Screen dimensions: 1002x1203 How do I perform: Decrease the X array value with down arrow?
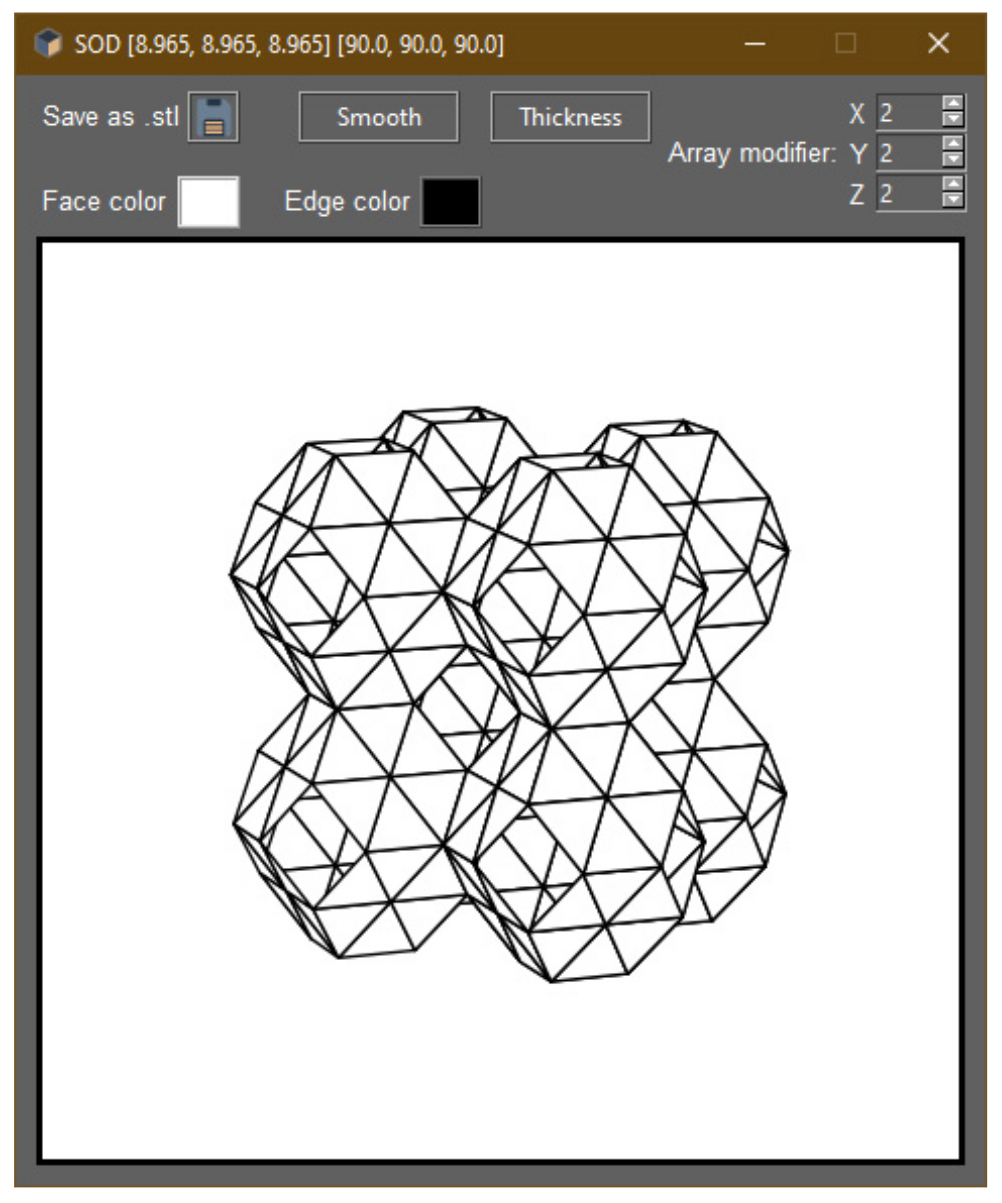(954, 119)
